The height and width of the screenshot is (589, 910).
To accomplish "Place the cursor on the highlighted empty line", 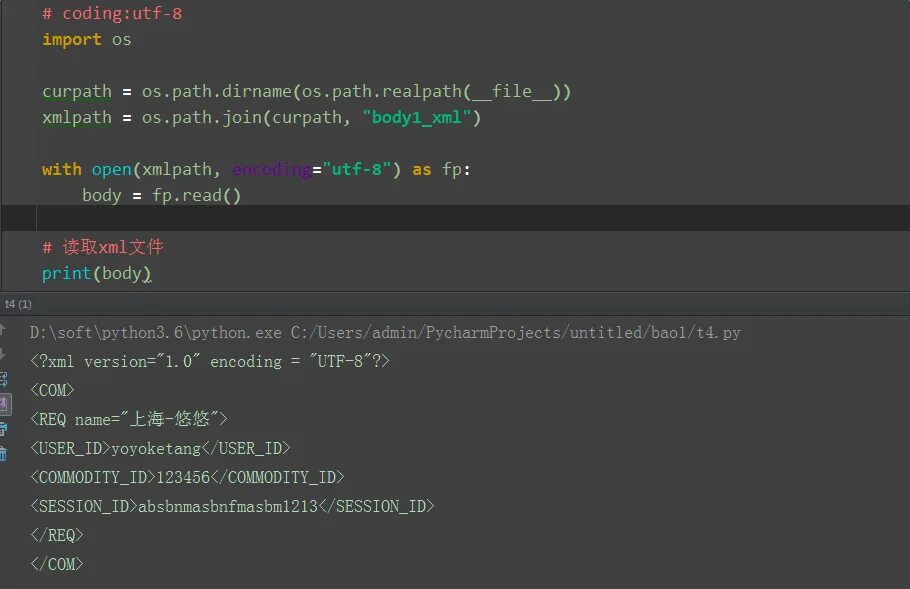I will [x=455, y=218].
